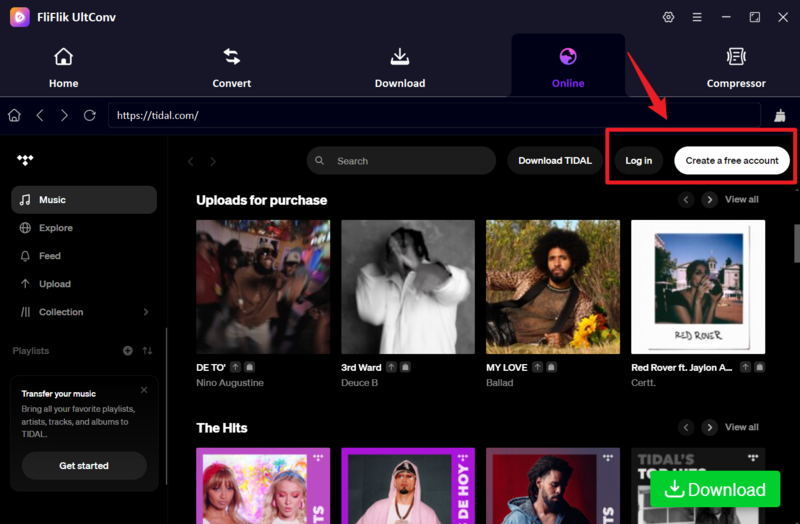
Task: Reload the tidal.com page
Action: pyautogui.click(x=90, y=115)
